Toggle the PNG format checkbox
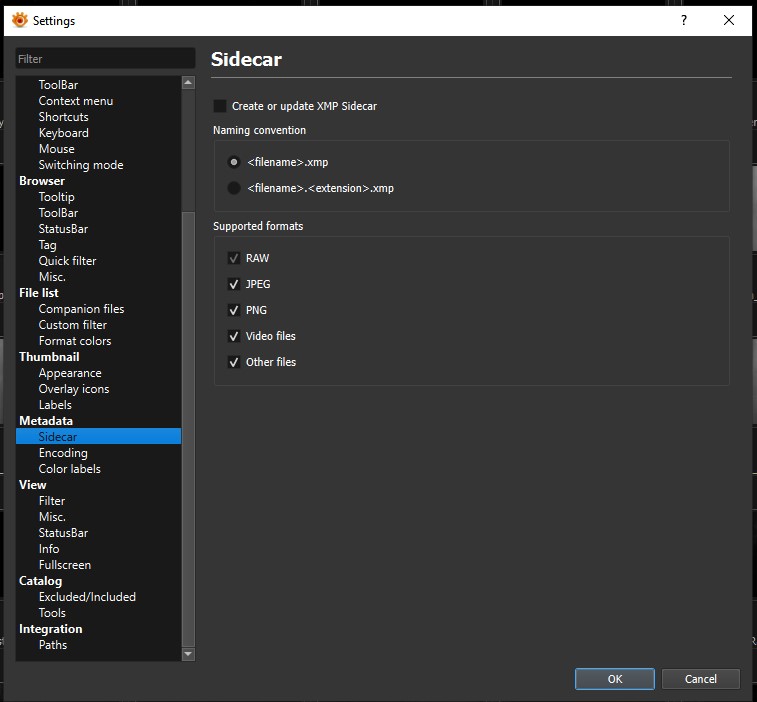 pos(234,310)
